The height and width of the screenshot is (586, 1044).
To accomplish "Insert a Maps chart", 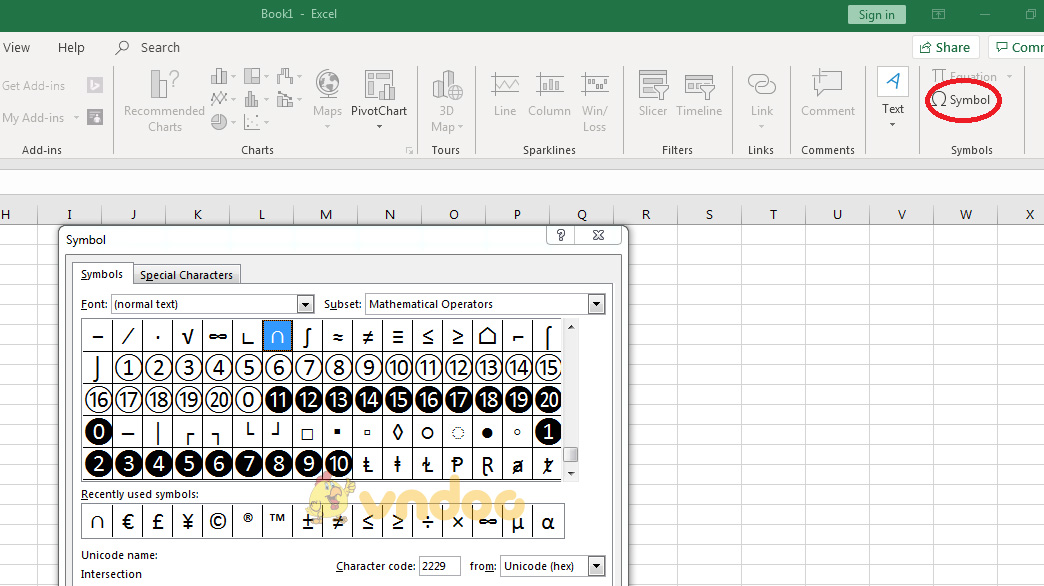I will pos(327,97).
